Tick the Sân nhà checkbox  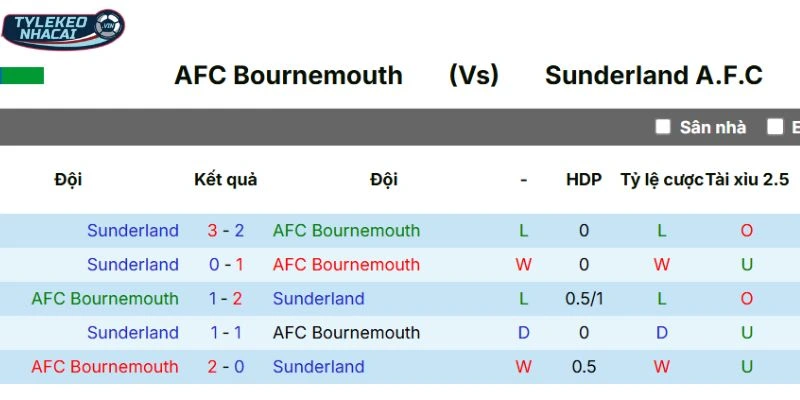pos(663,126)
